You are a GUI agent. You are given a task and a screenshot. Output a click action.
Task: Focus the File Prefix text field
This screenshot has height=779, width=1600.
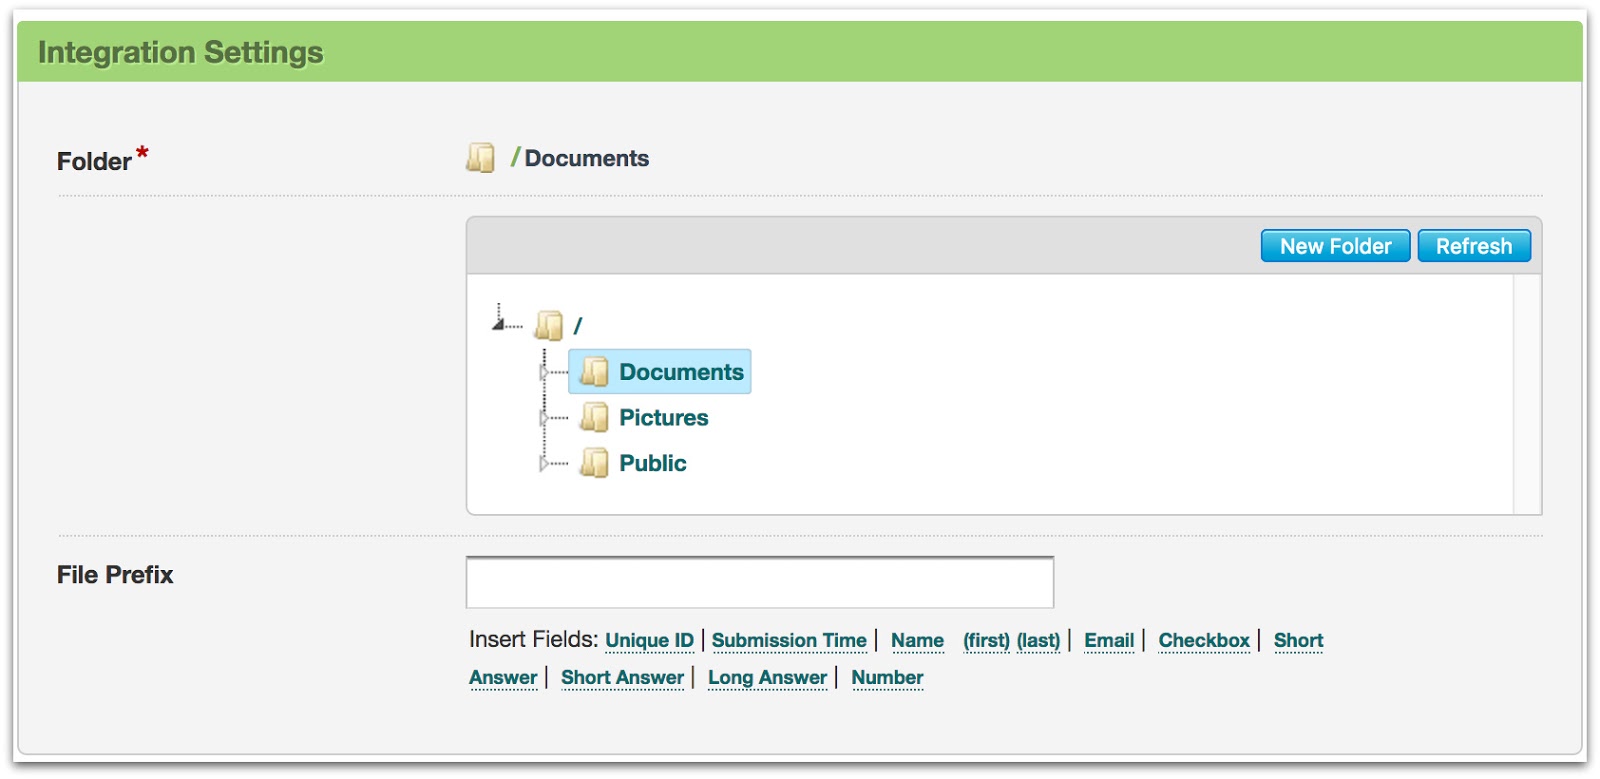[759, 583]
